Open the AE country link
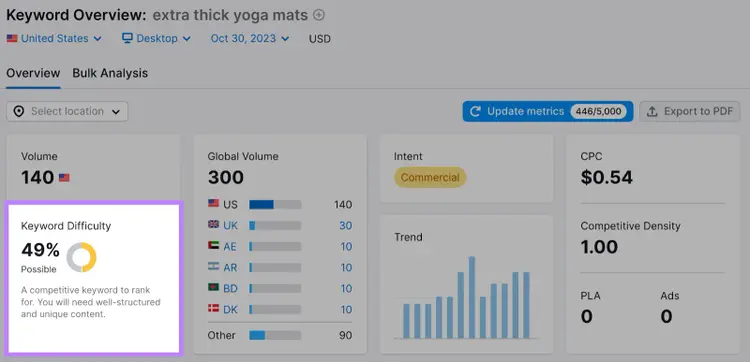The image size is (750, 362). point(230,247)
